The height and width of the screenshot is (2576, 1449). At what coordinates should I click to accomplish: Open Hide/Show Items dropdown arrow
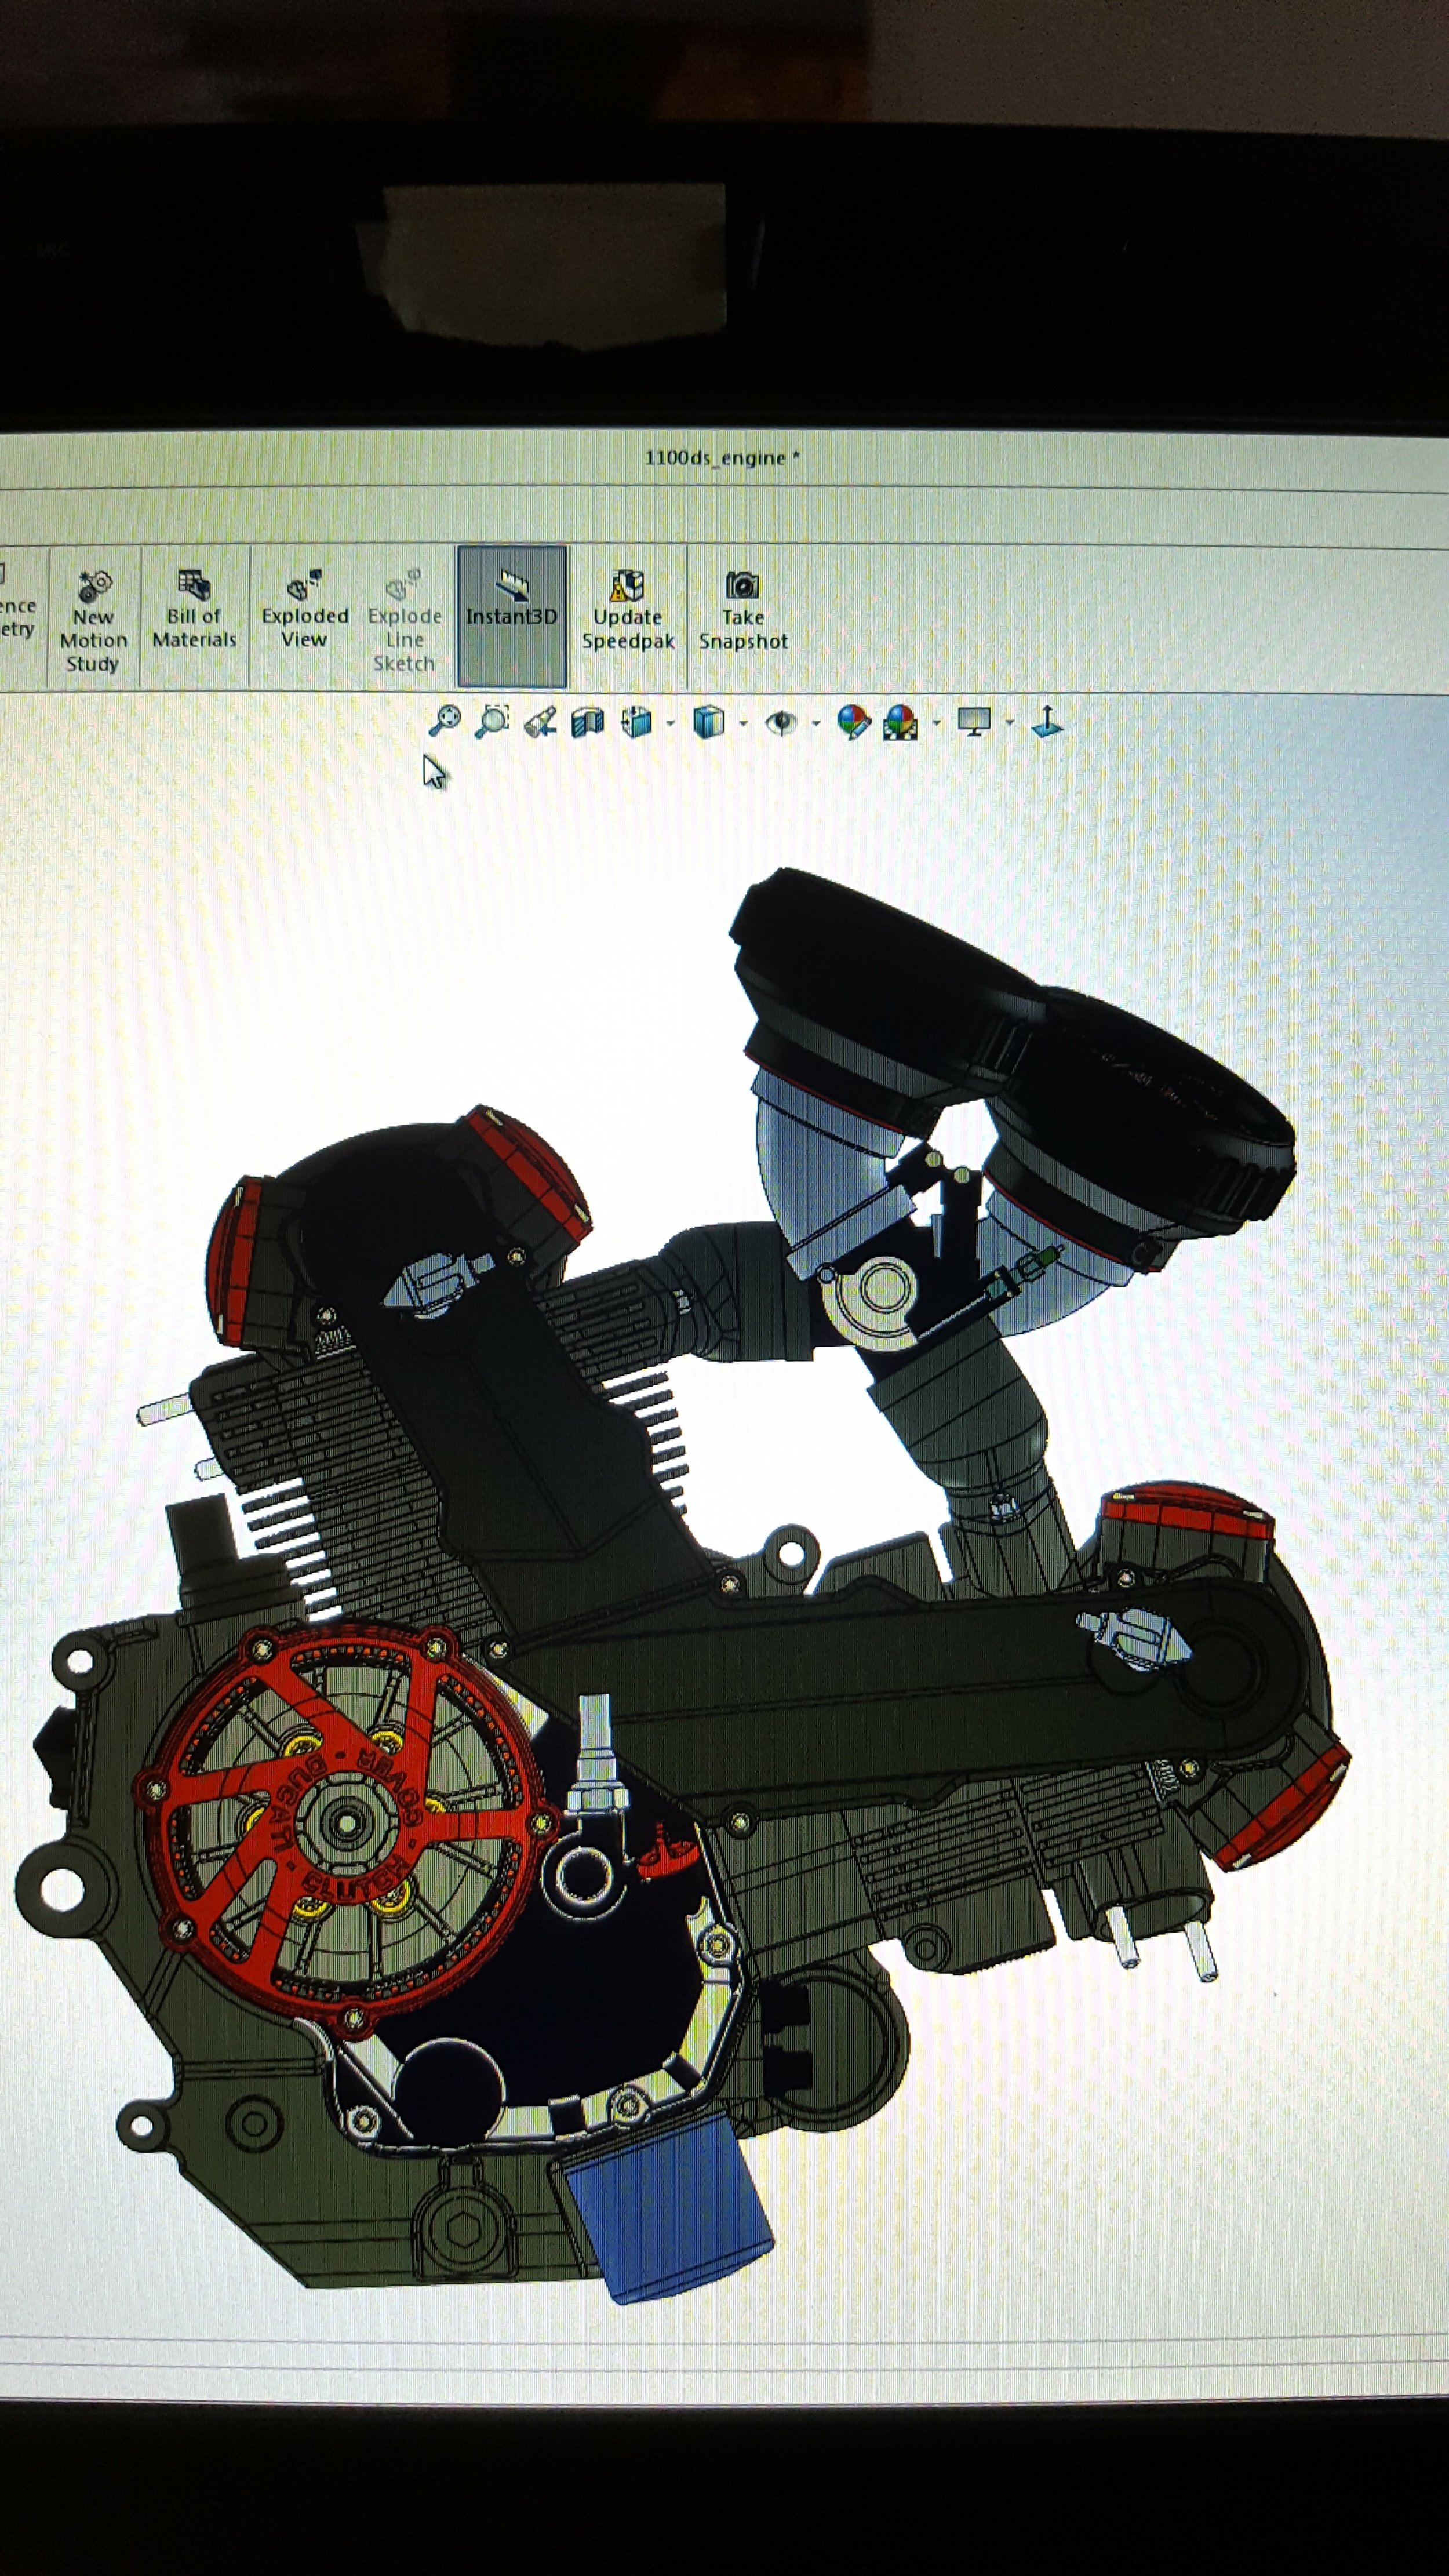(816, 723)
